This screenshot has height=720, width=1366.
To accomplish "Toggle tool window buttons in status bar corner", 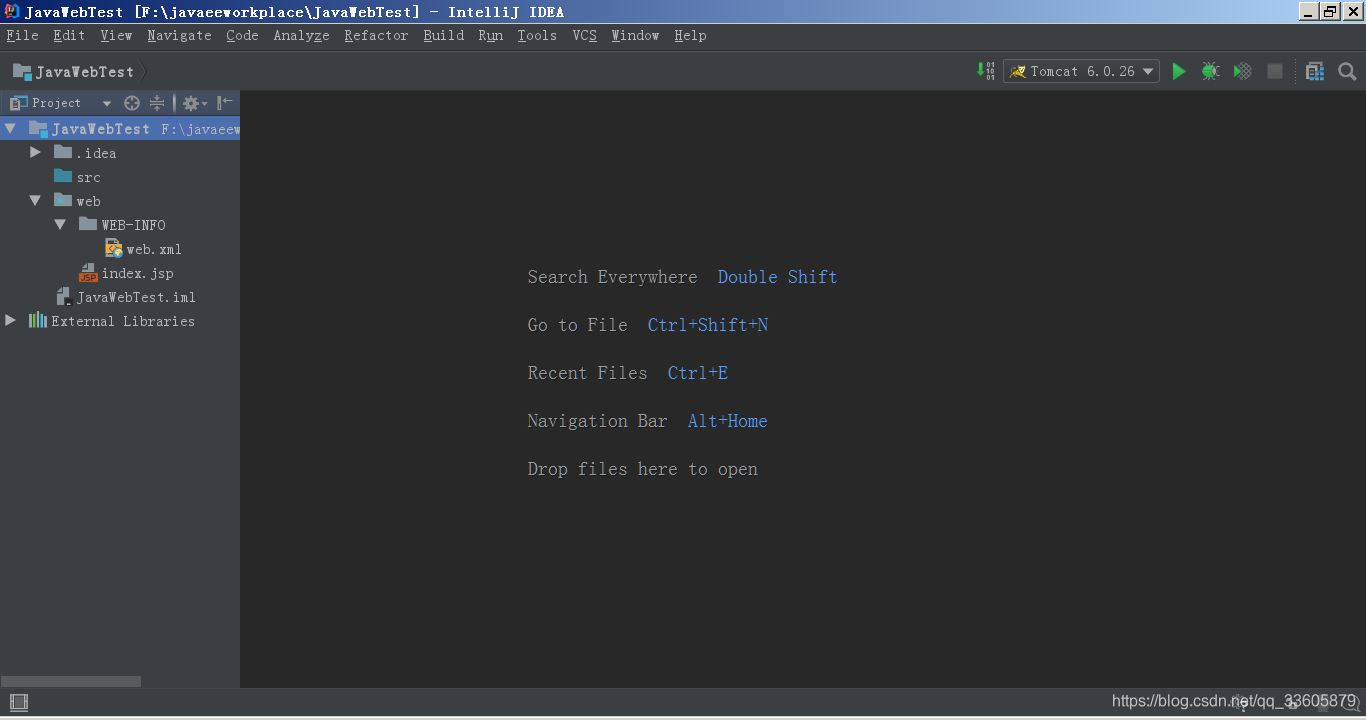I will click(18, 702).
